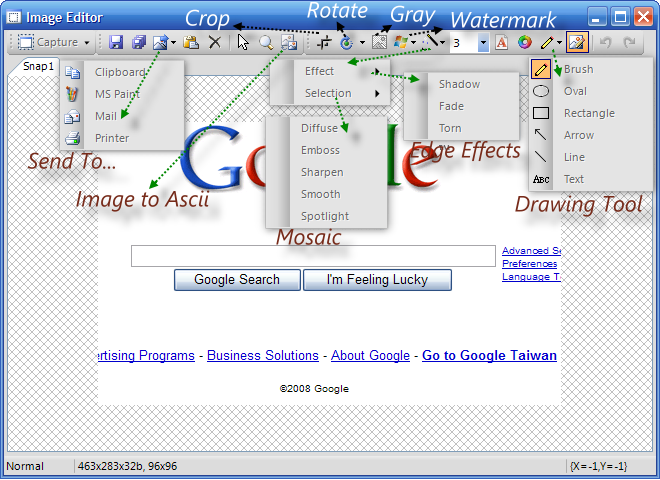Click the Normal status bar text
Screen dimensions: 660x480
(25, 466)
